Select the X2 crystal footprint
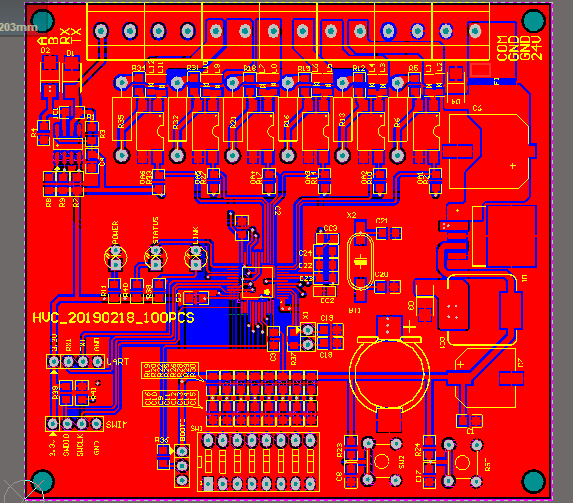 click(360, 261)
